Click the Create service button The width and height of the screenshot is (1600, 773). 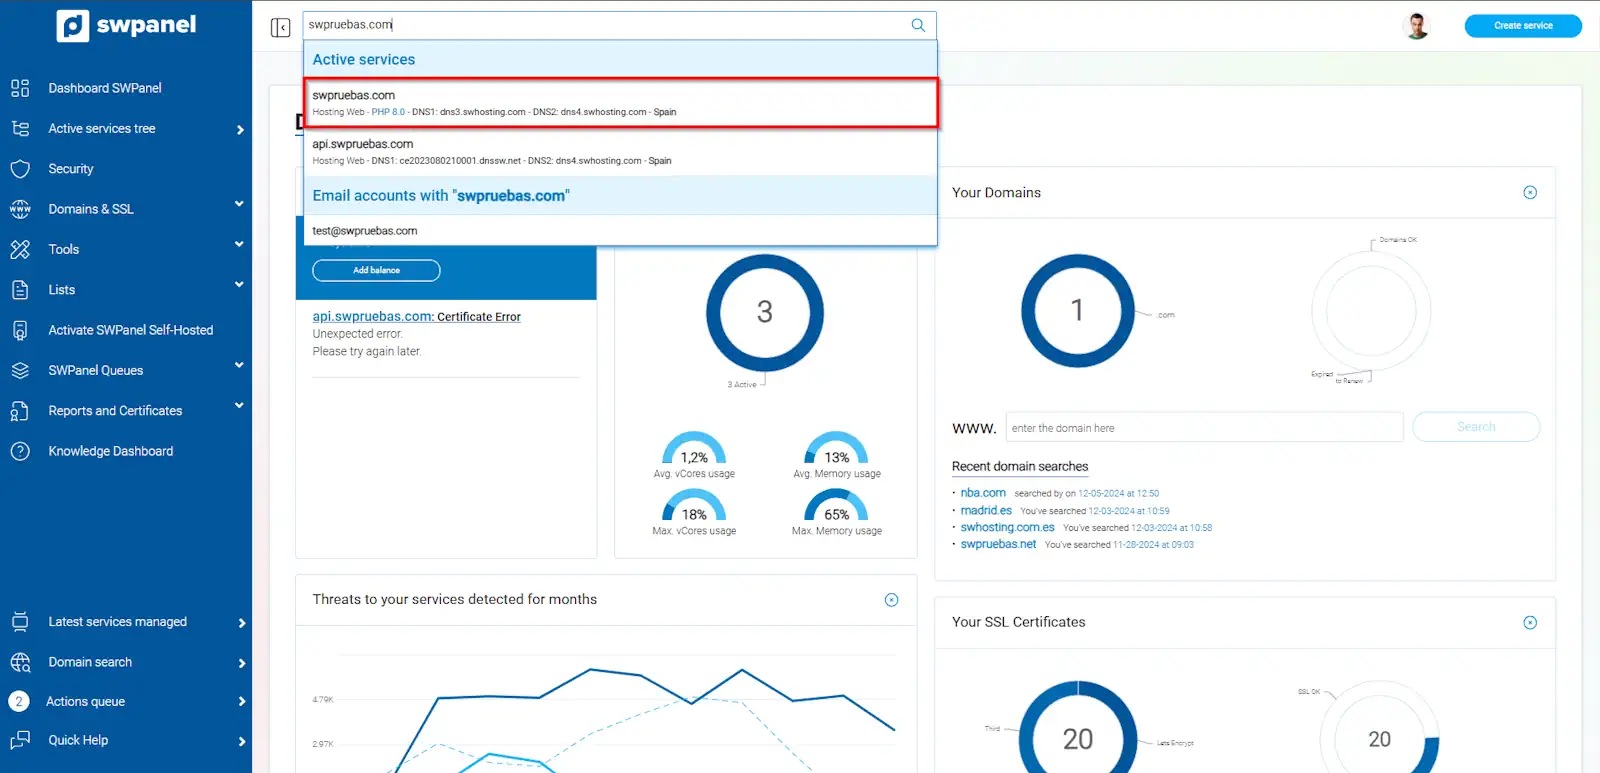(1523, 26)
